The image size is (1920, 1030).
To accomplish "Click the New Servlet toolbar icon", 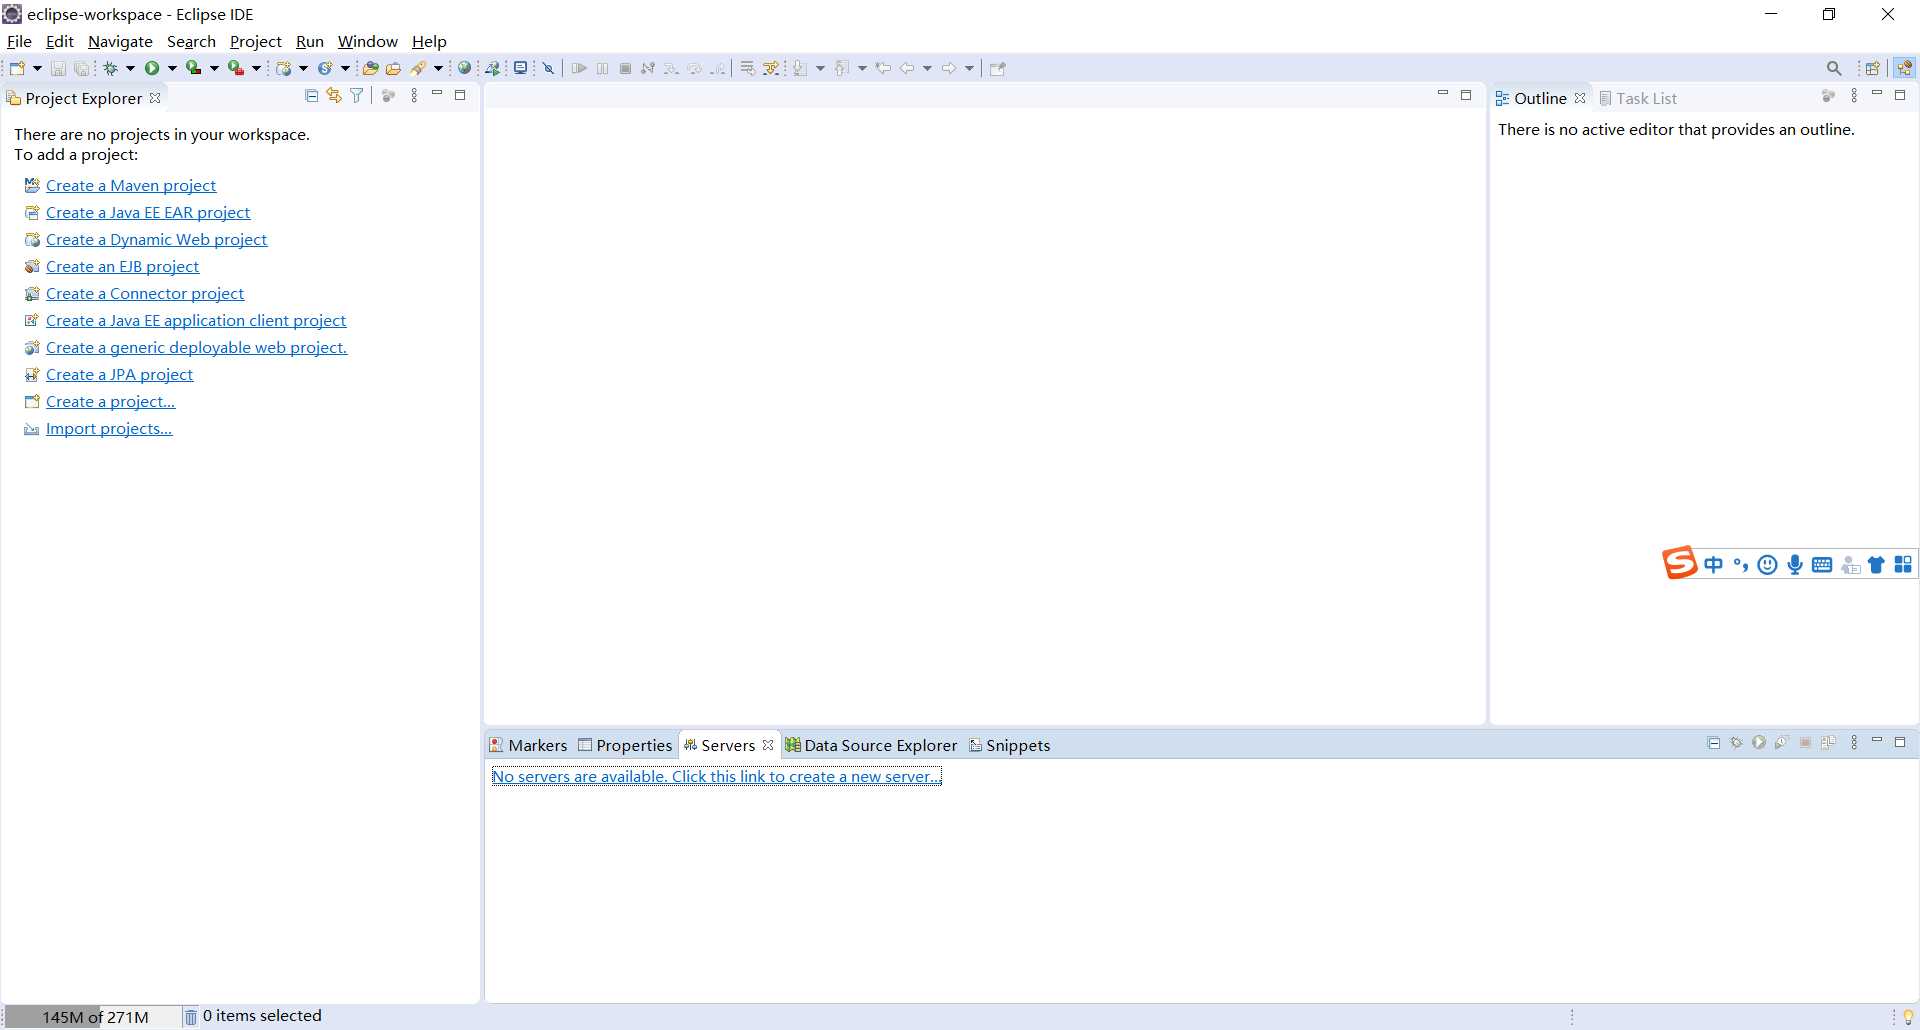I will (x=325, y=68).
